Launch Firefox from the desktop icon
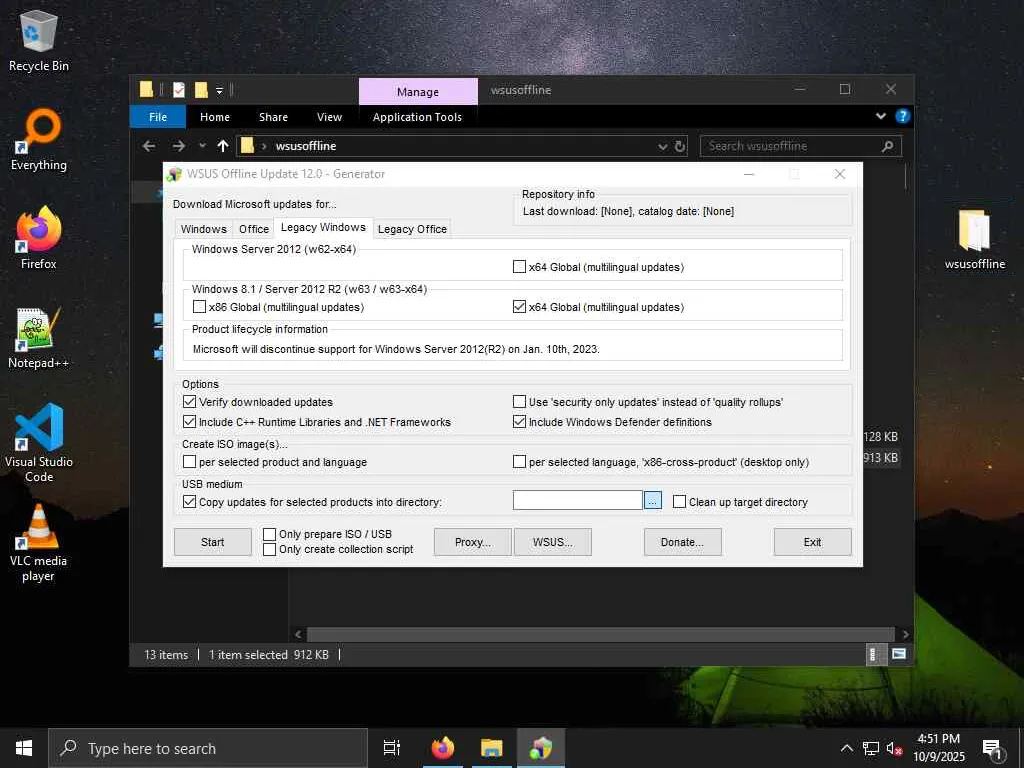Image resolution: width=1024 pixels, height=768 pixels. pos(39,238)
